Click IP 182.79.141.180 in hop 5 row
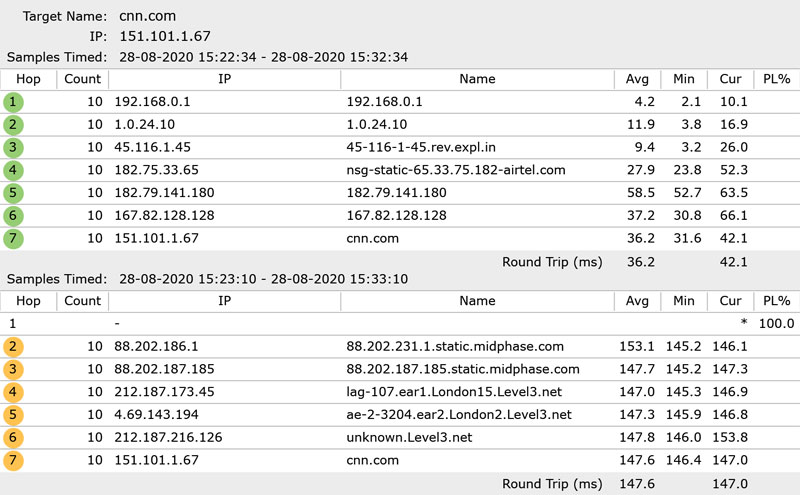This screenshot has height=495, width=800. click(164, 193)
